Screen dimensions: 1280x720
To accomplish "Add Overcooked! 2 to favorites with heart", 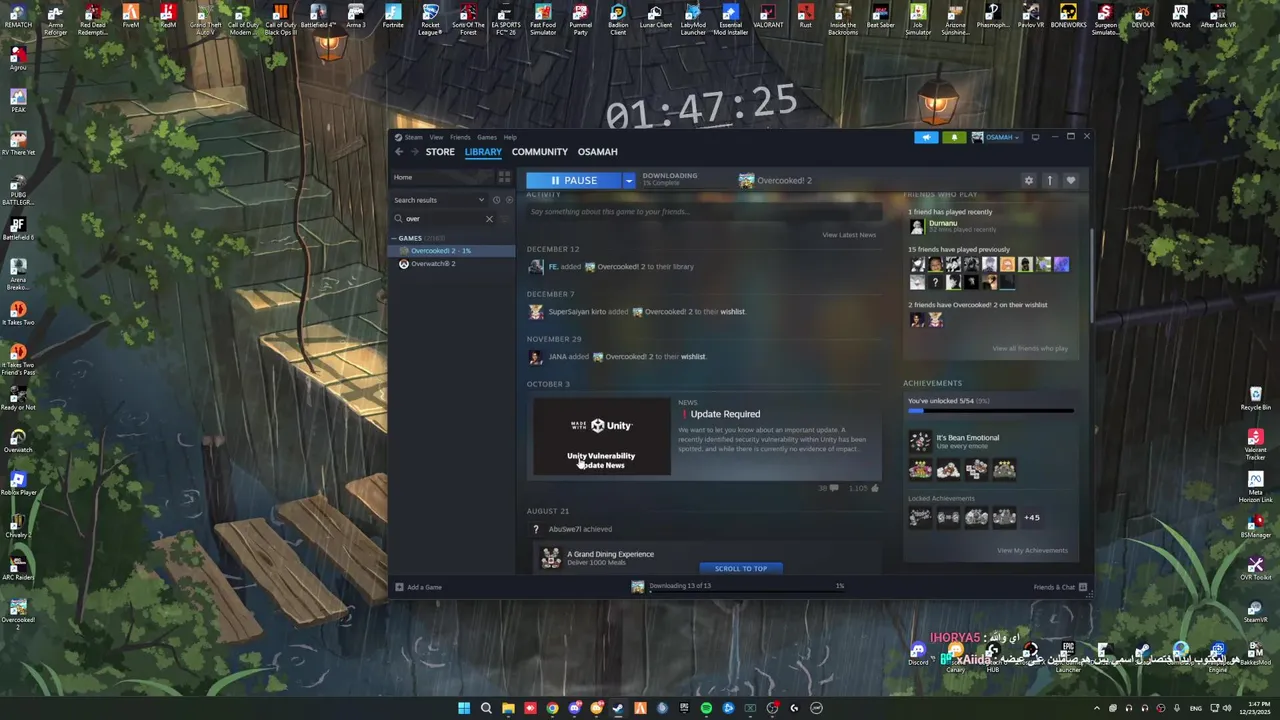I will tap(1070, 181).
